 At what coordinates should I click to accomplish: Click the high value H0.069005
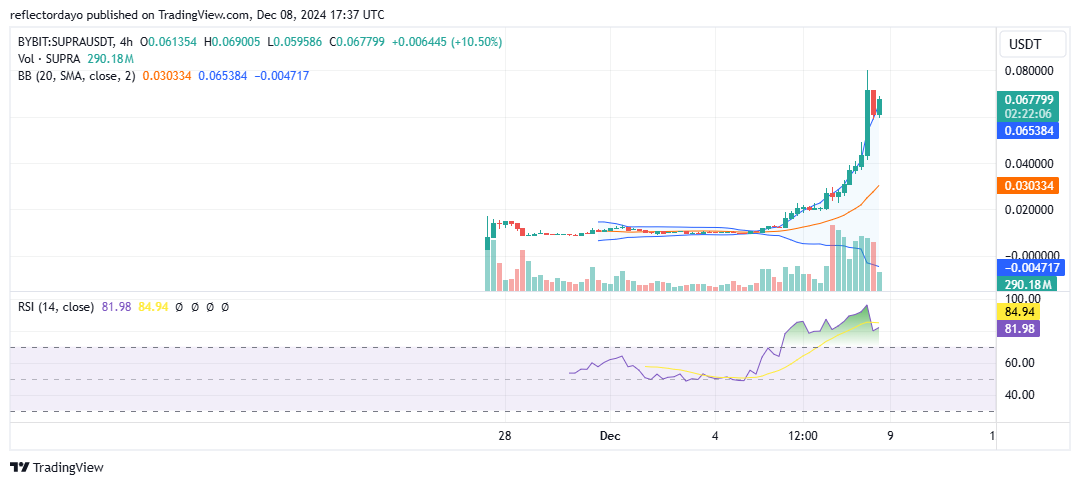pyautogui.click(x=232, y=42)
